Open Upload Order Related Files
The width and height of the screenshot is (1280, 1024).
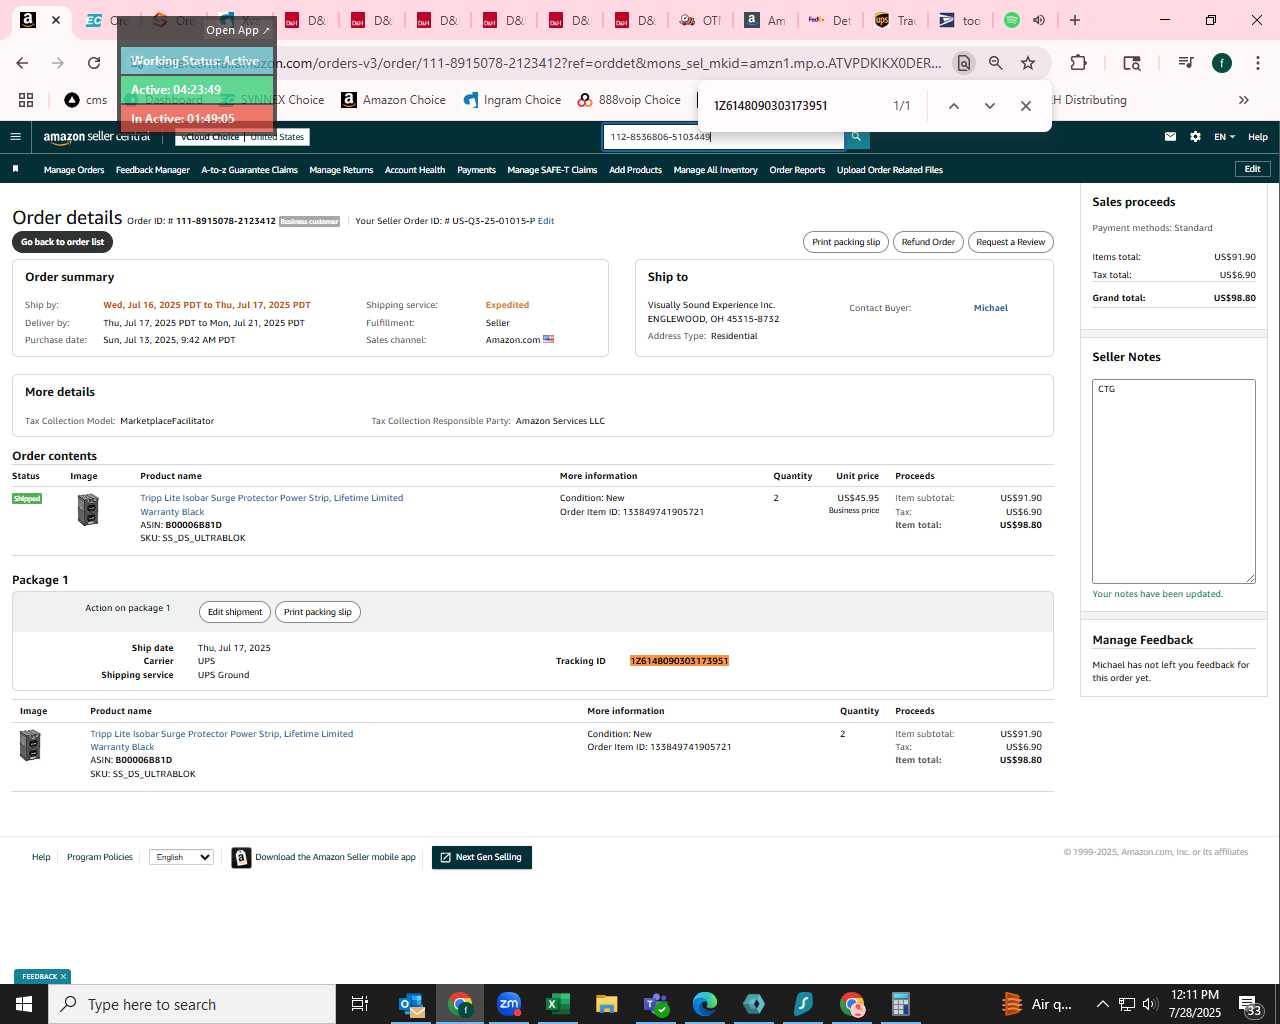click(x=890, y=170)
